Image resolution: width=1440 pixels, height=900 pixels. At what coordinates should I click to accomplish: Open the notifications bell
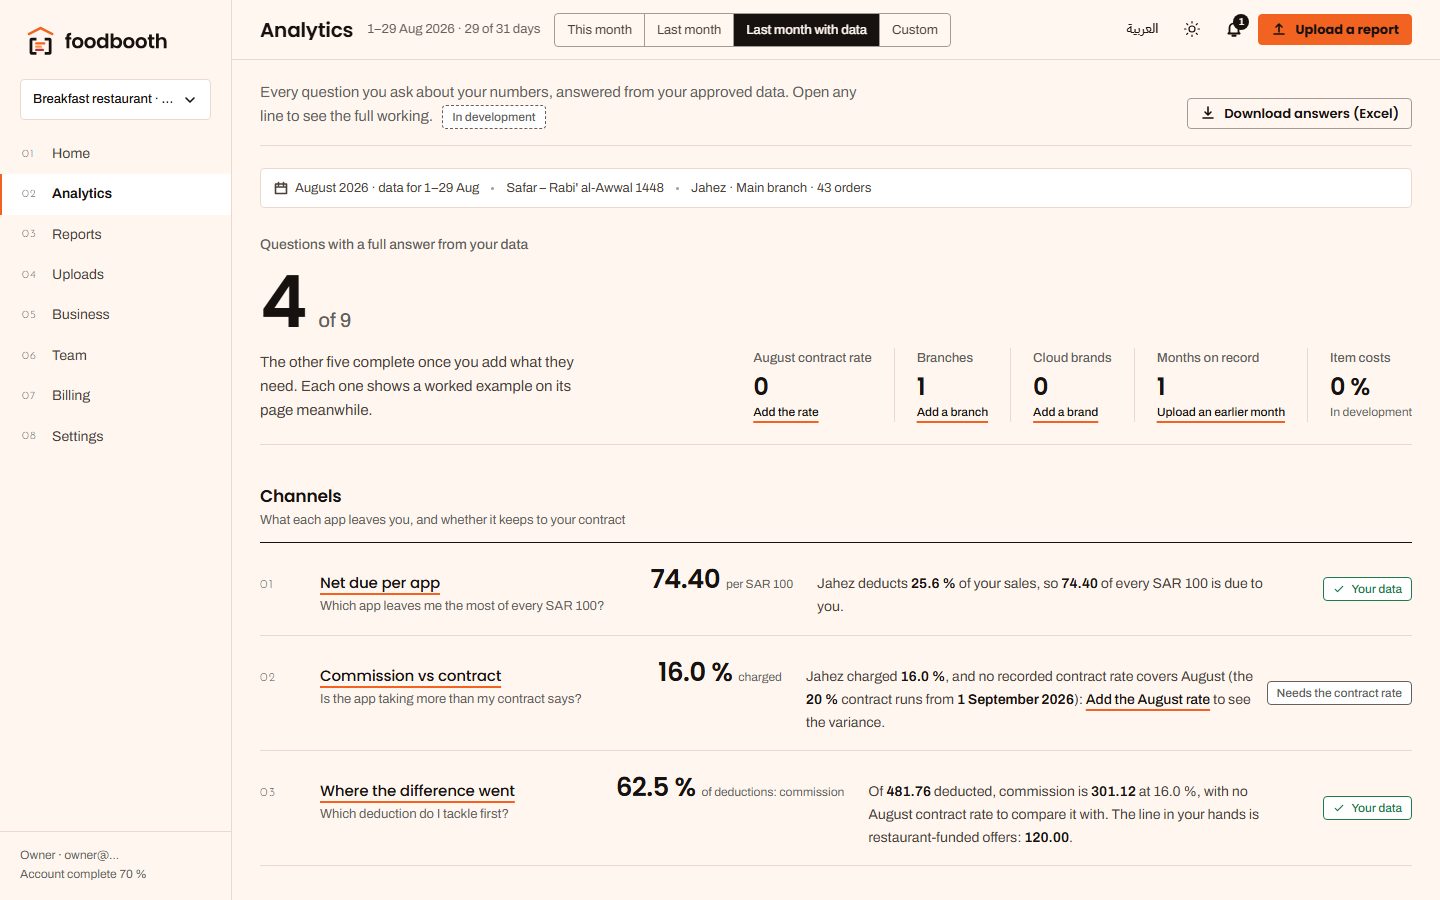pos(1234,29)
